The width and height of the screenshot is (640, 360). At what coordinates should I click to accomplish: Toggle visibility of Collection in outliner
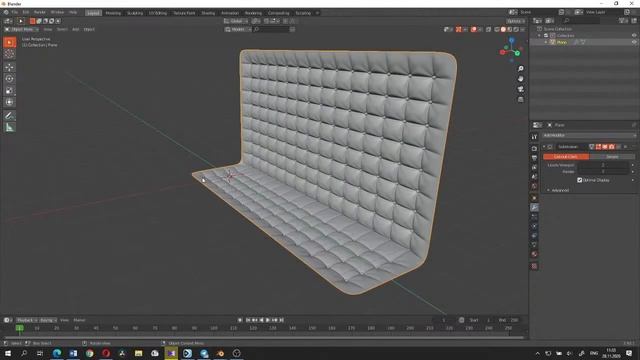pos(634,36)
